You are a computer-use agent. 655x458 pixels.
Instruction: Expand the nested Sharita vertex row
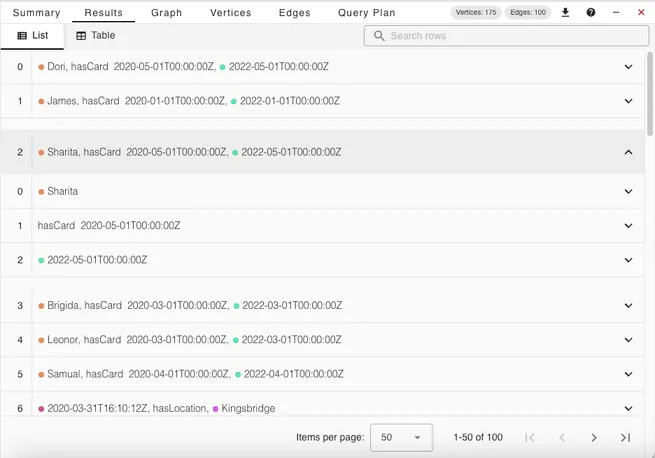click(x=628, y=191)
